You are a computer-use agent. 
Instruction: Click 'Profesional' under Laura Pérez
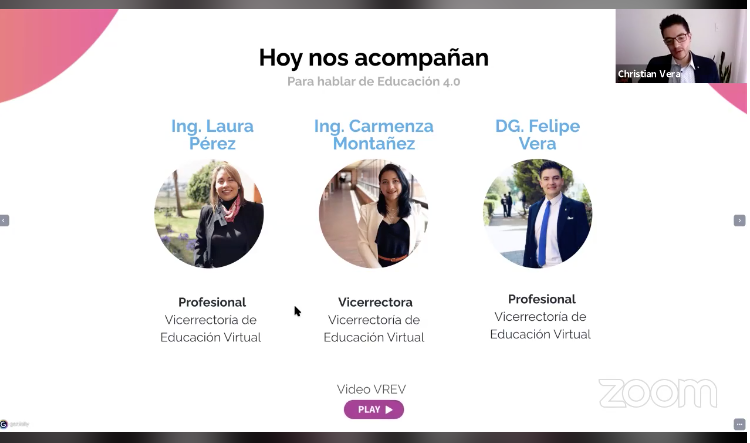212,302
